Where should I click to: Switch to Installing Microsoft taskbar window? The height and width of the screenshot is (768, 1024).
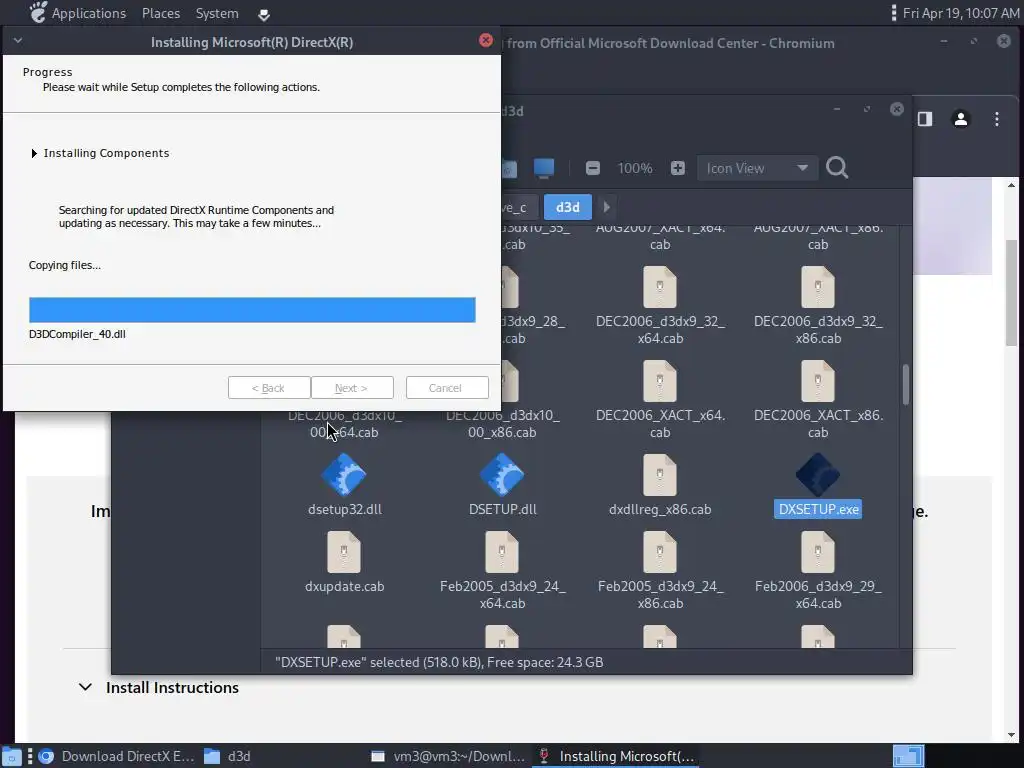[x=616, y=756]
